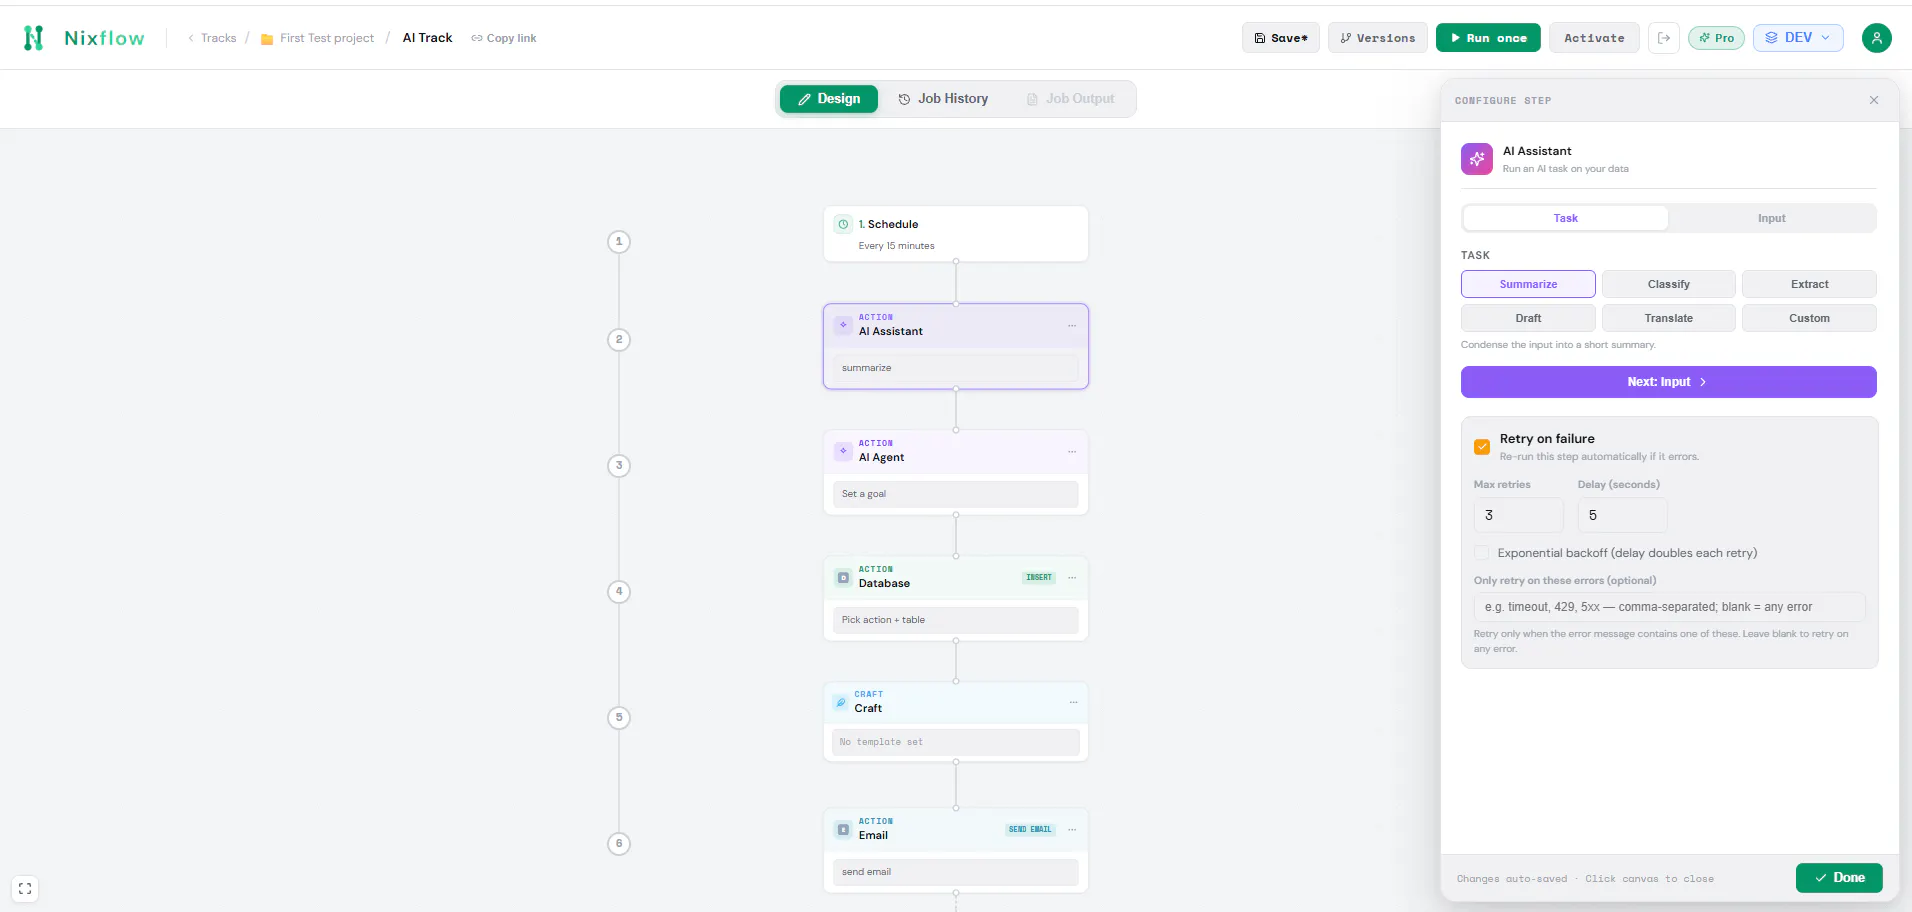1912x912 pixels.
Task: Open the DEV environment dropdown
Action: 1798,38
